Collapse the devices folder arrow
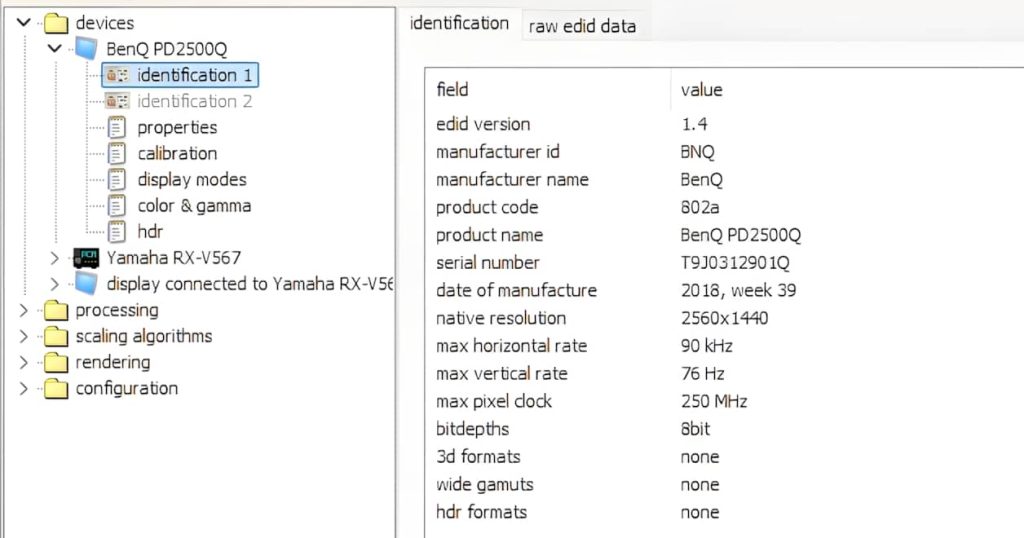Screen dimensions: 1024x538 [x=24, y=23]
